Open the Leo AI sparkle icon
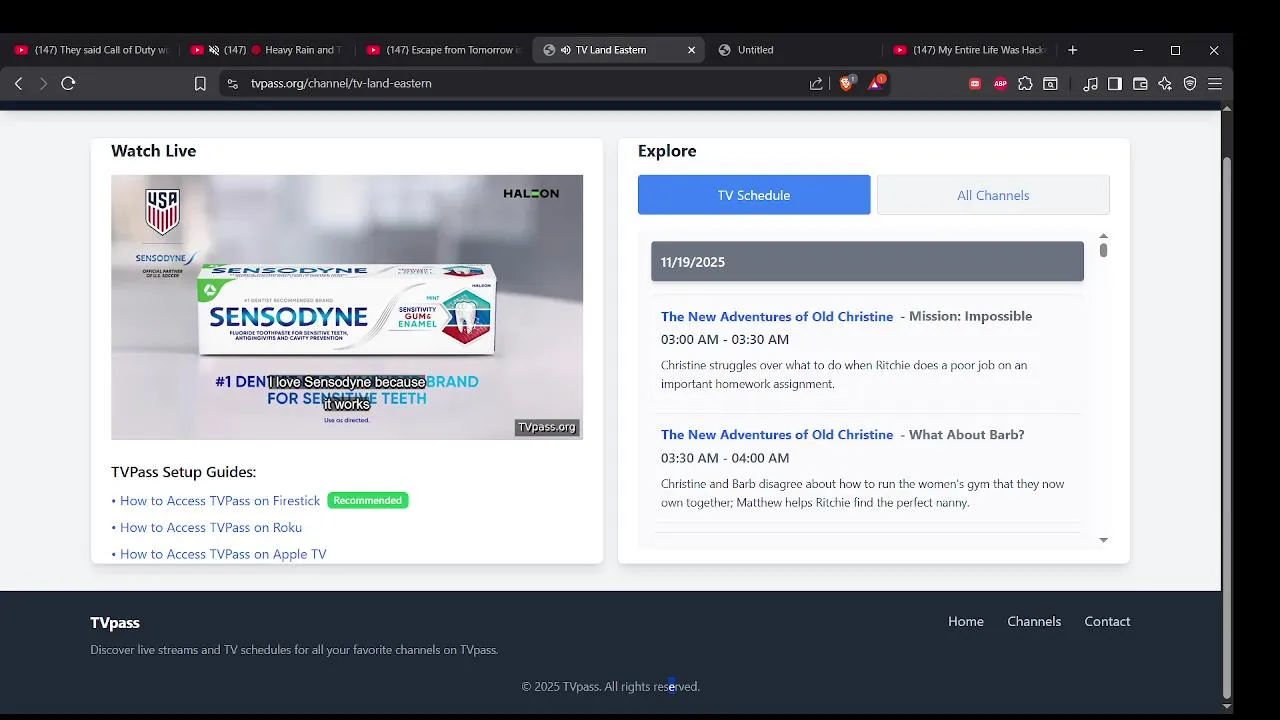1280x720 pixels. (1165, 84)
